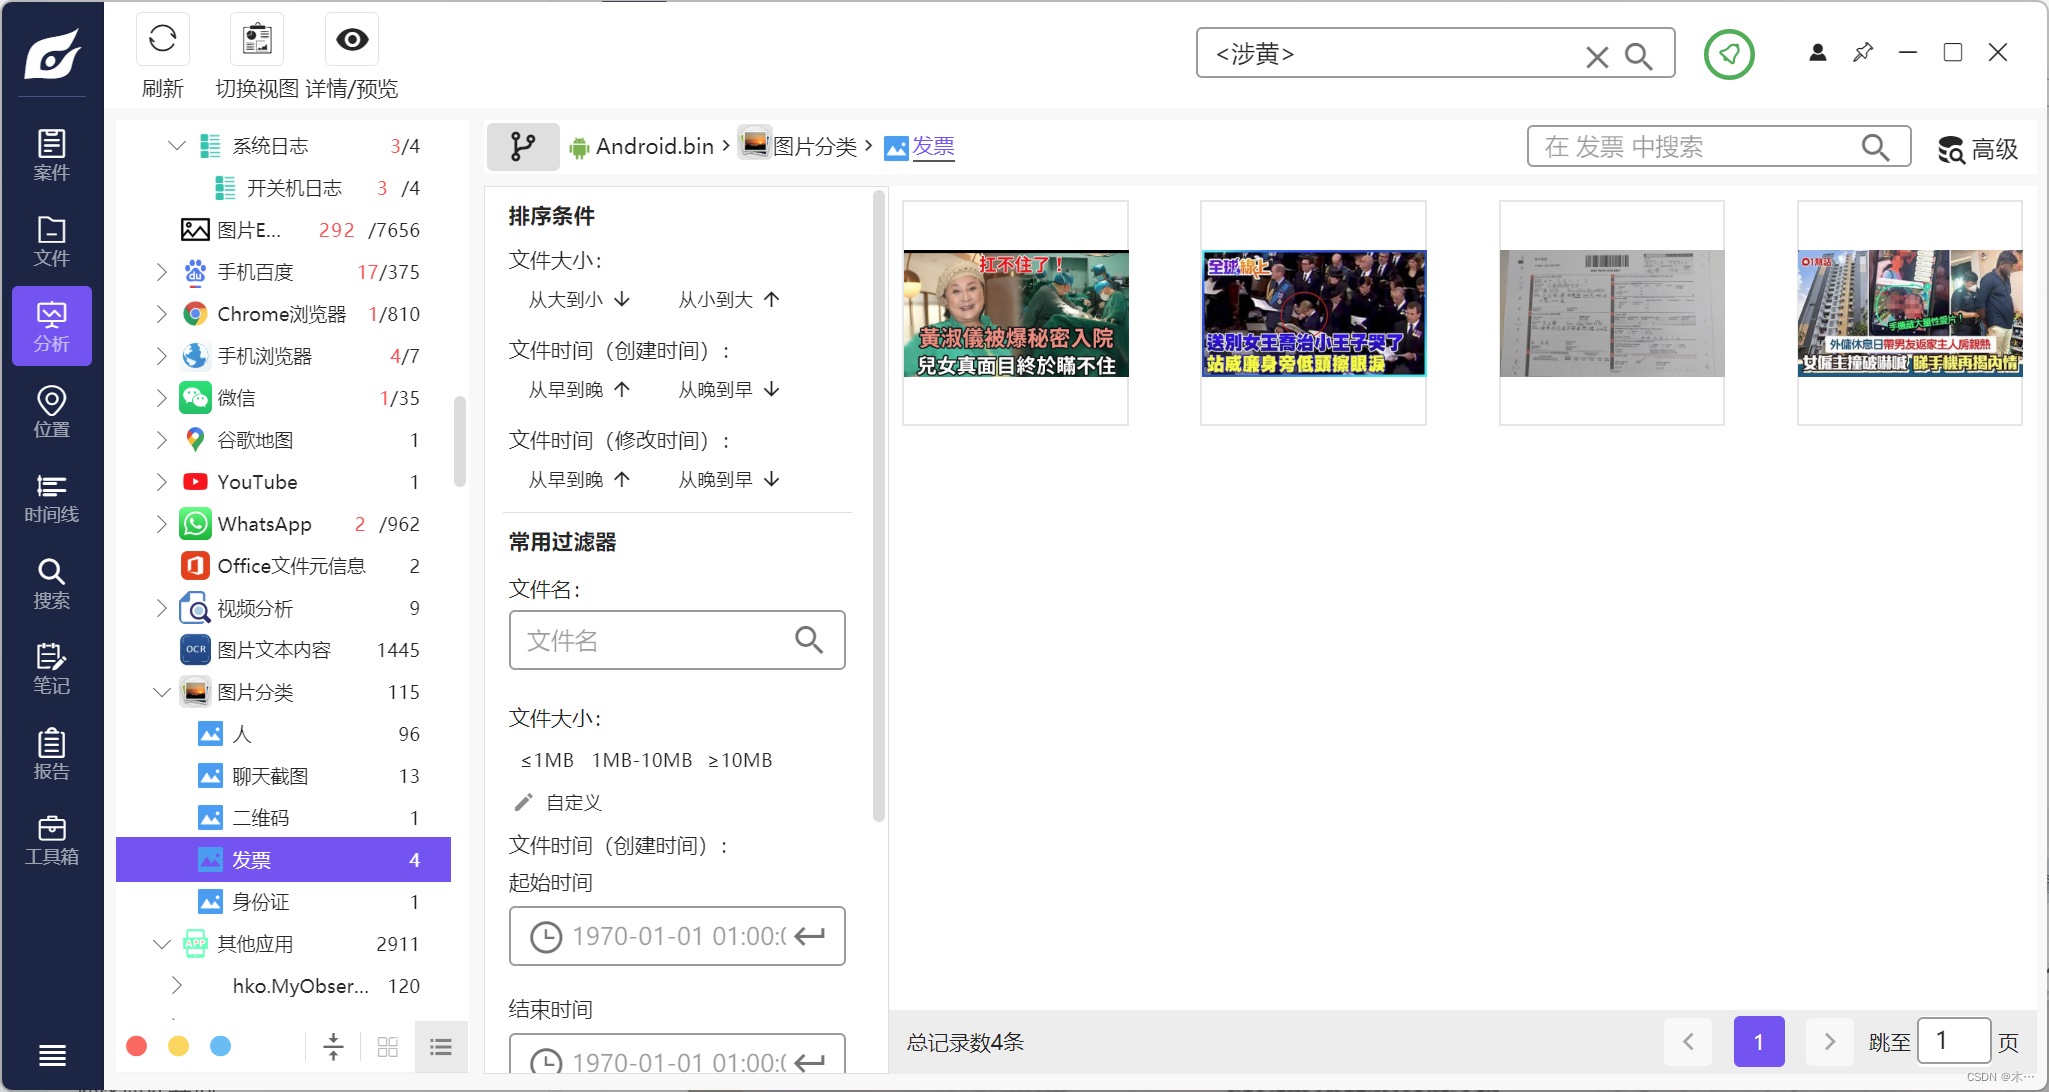Expand the YouTube tree node
This screenshot has width=2049, height=1092.
[161, 482]
